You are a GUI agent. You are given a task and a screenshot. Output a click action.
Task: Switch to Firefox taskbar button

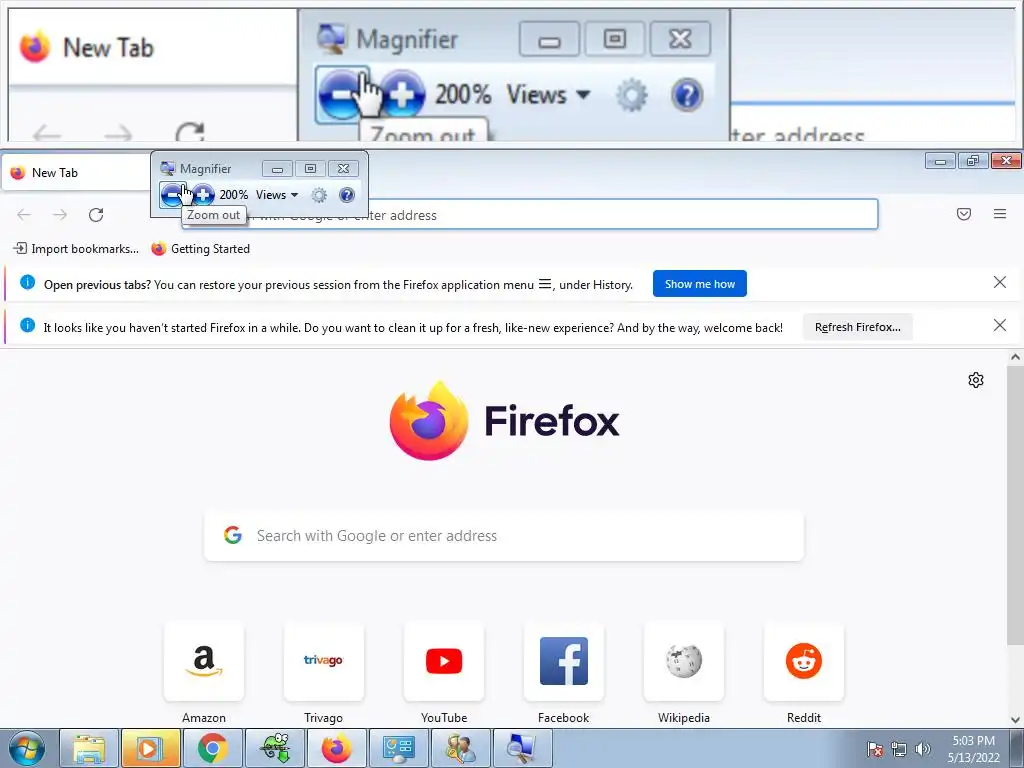click(336, 748)
